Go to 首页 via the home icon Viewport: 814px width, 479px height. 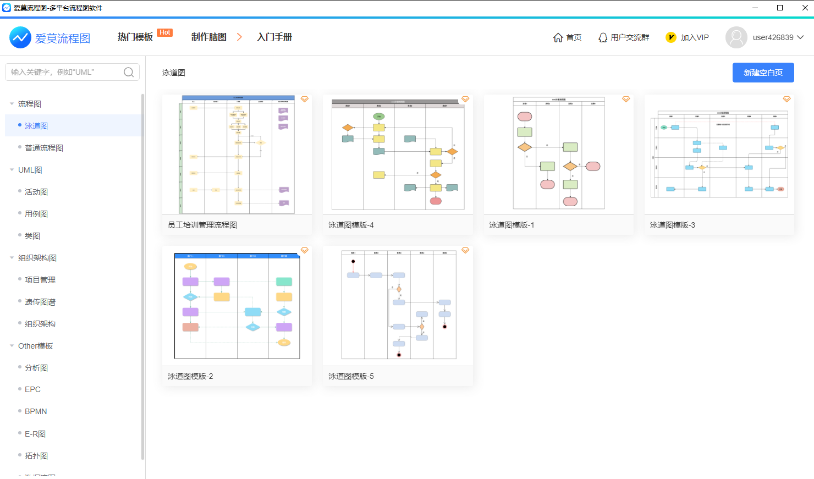558,37
